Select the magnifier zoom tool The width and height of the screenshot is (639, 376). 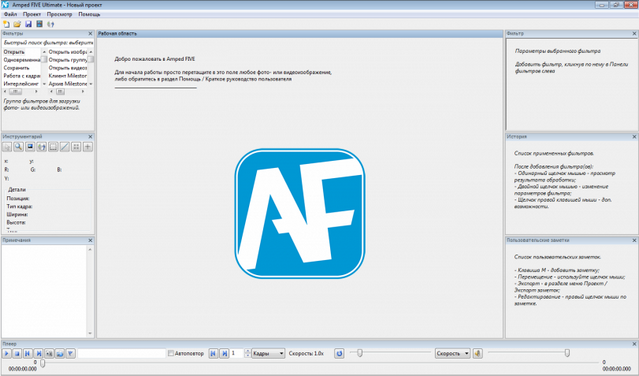coord(18,147)
